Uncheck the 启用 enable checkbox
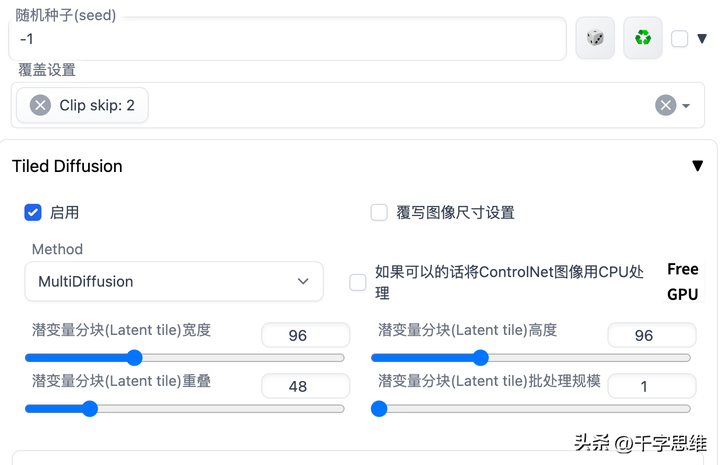Screen dimensions: 720x465 [x=33, y=213]
